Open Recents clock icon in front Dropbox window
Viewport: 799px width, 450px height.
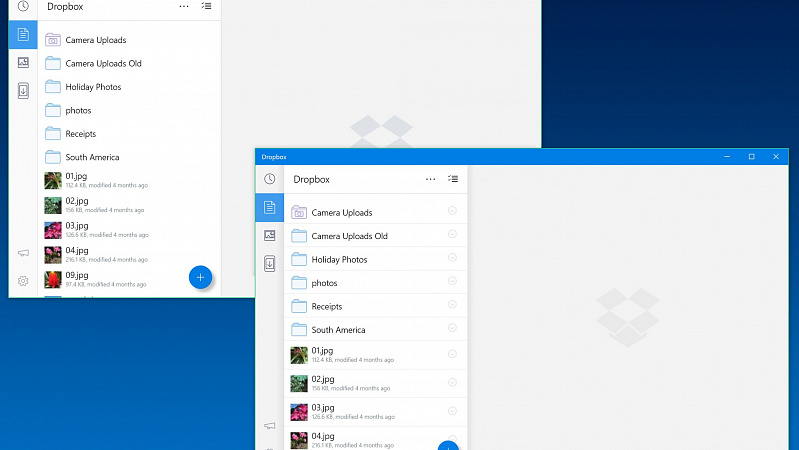(x=270, y=179)
